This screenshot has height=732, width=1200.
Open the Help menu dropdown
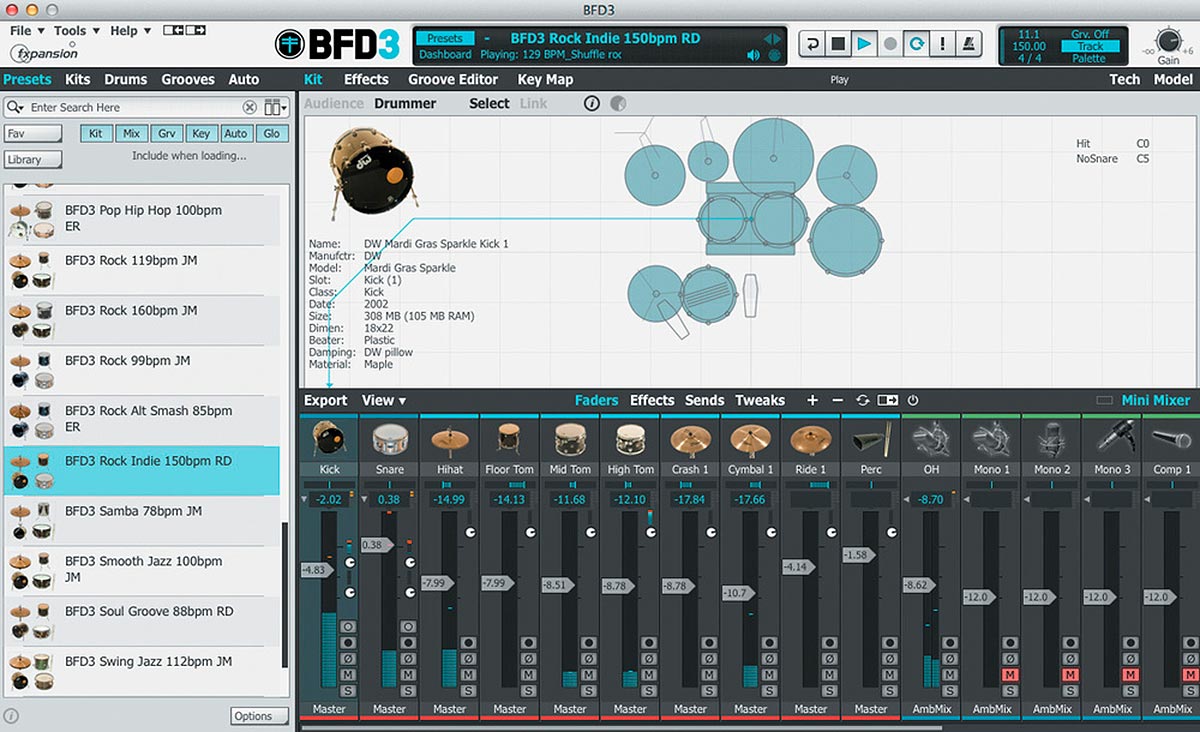[130, 31]
